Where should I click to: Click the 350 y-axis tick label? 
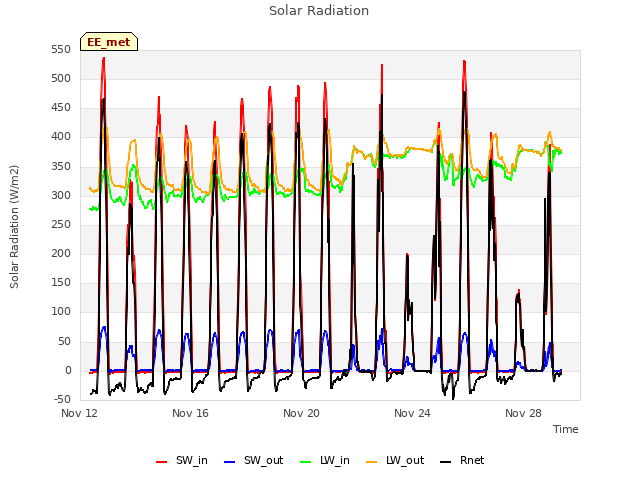click(61, 167)
